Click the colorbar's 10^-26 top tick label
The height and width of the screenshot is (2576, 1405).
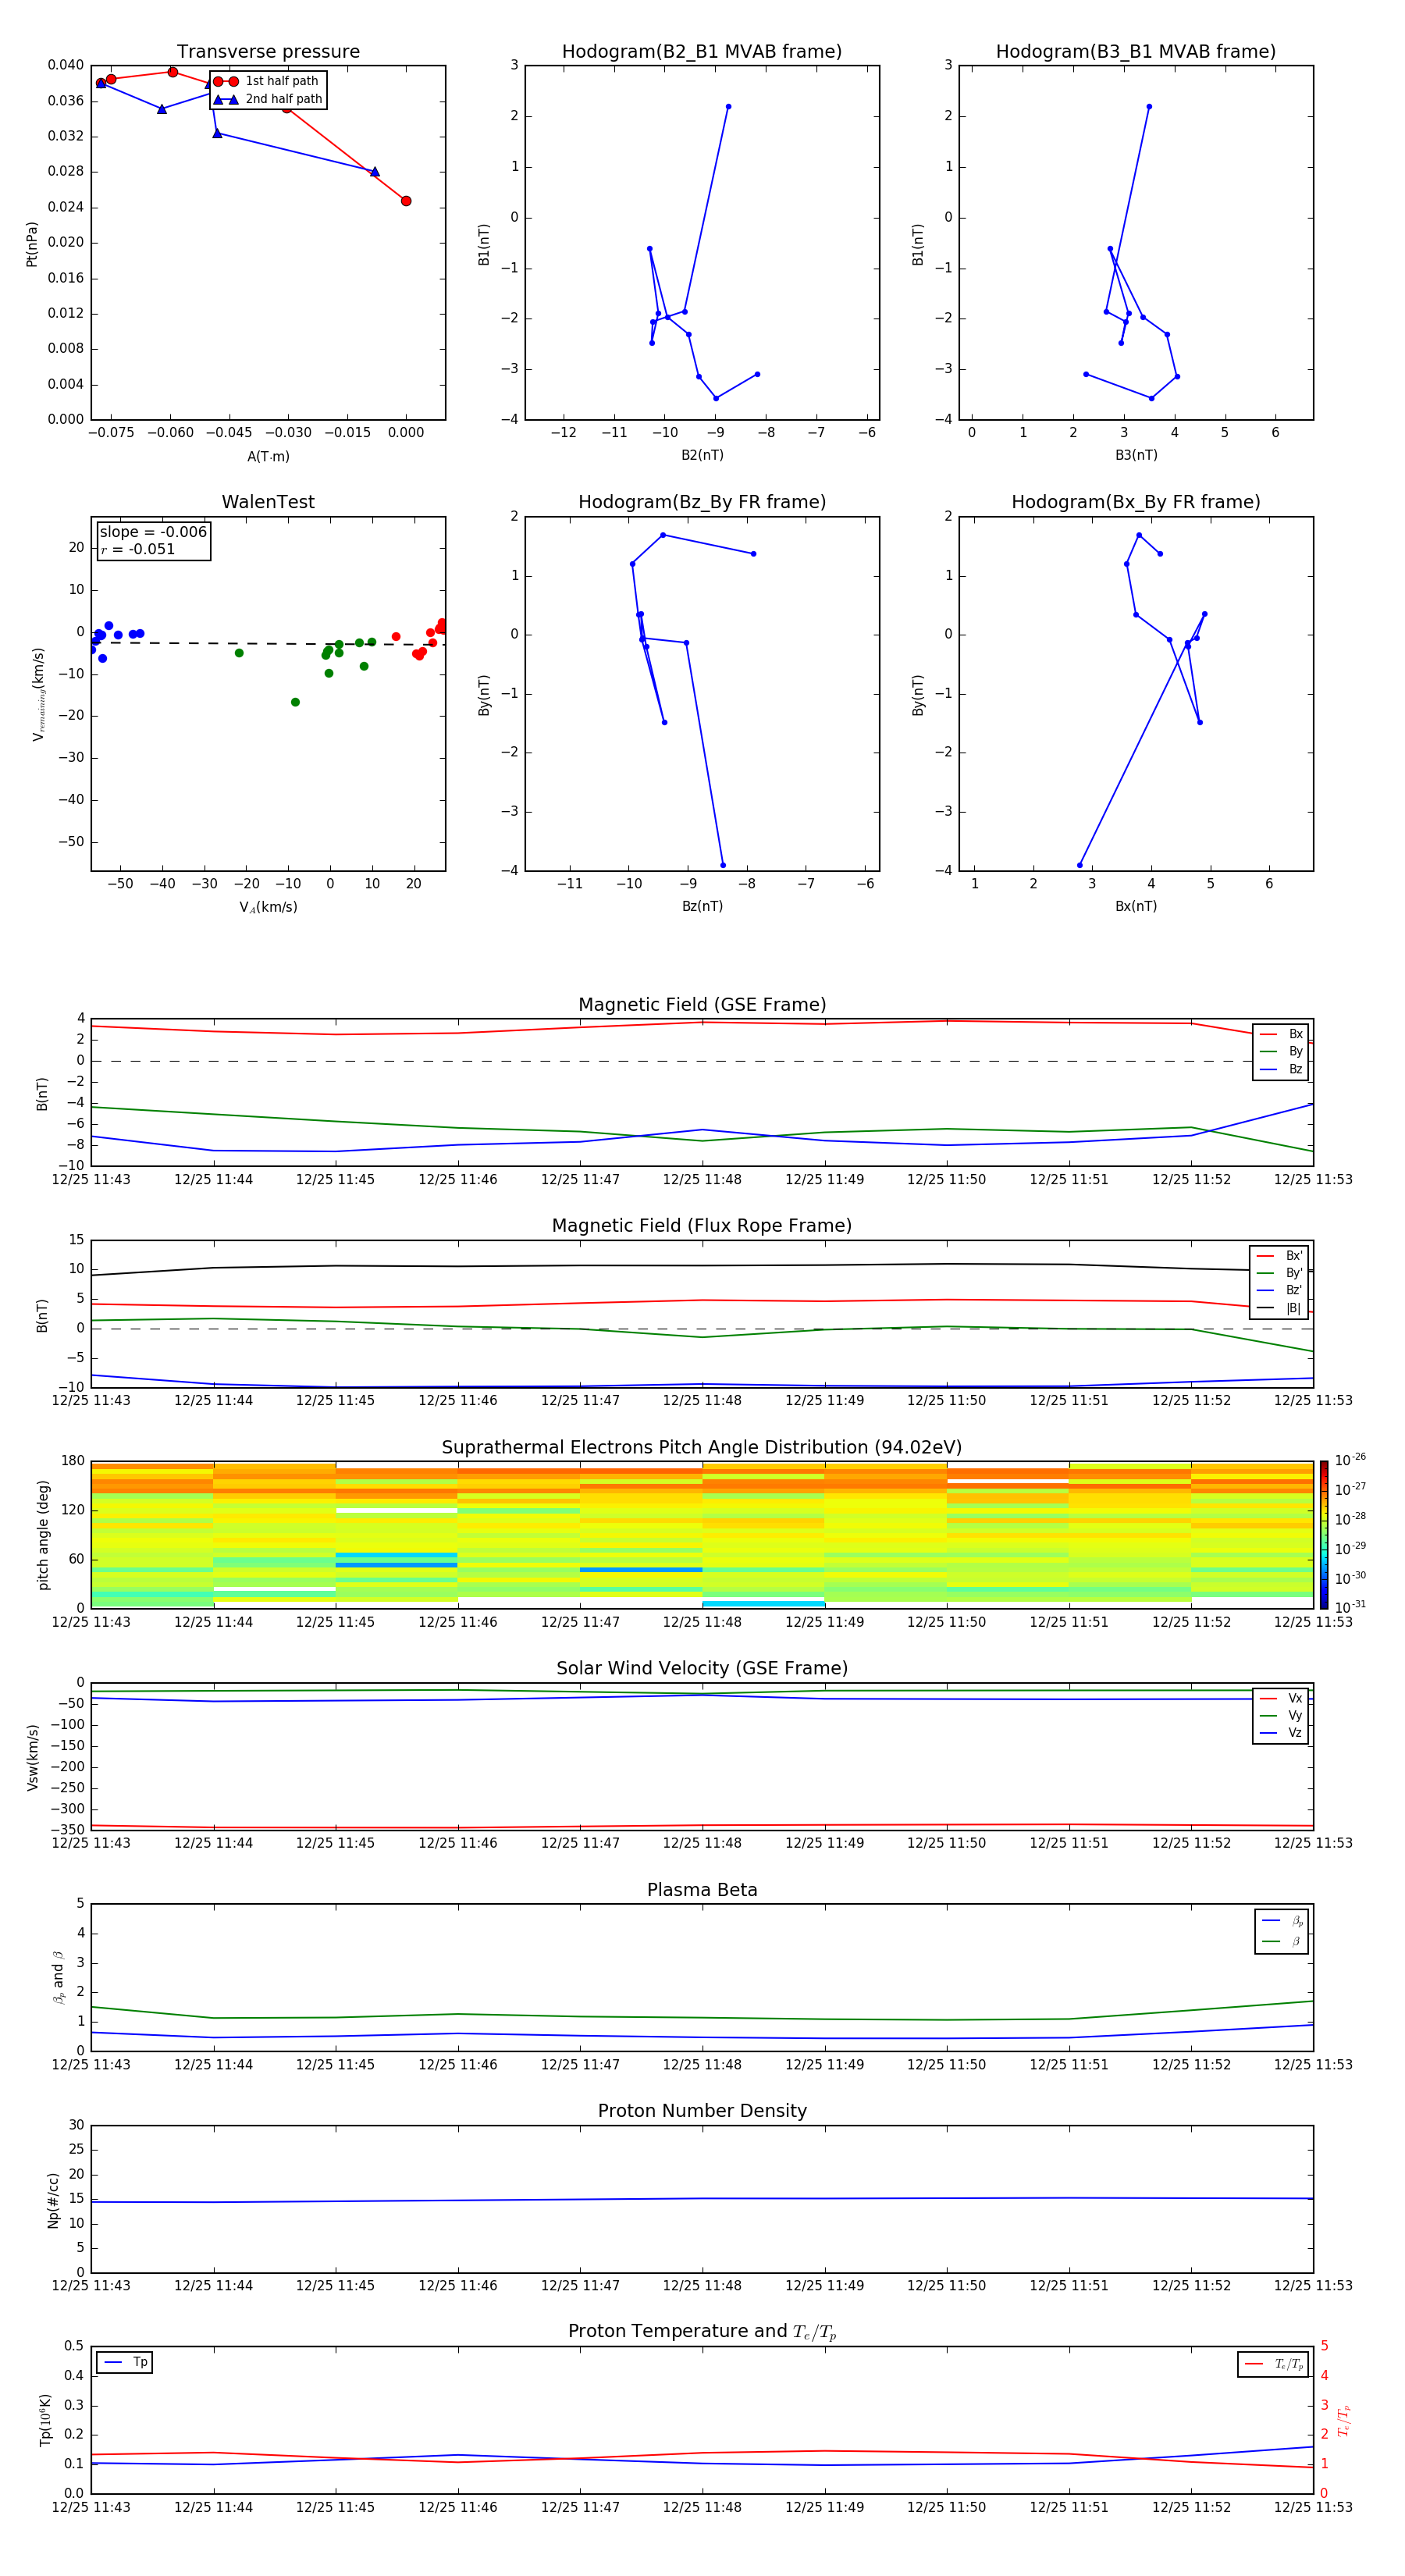point(1350,1460)
